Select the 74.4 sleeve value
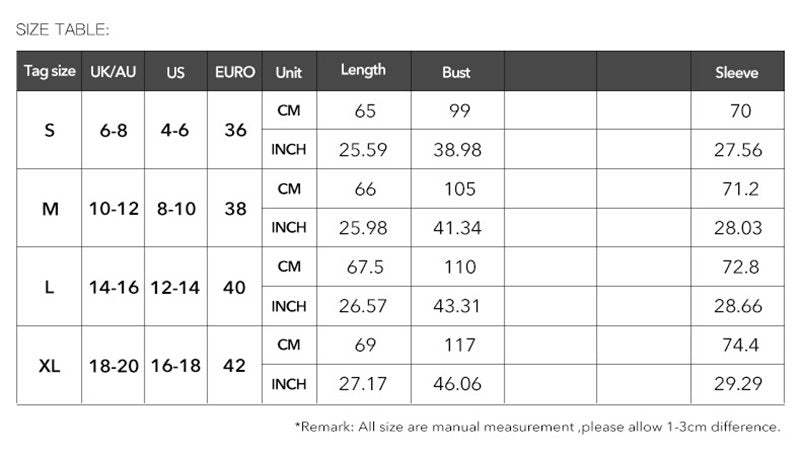The width and height of the screenshot is (800, 450). coord(740,346)
